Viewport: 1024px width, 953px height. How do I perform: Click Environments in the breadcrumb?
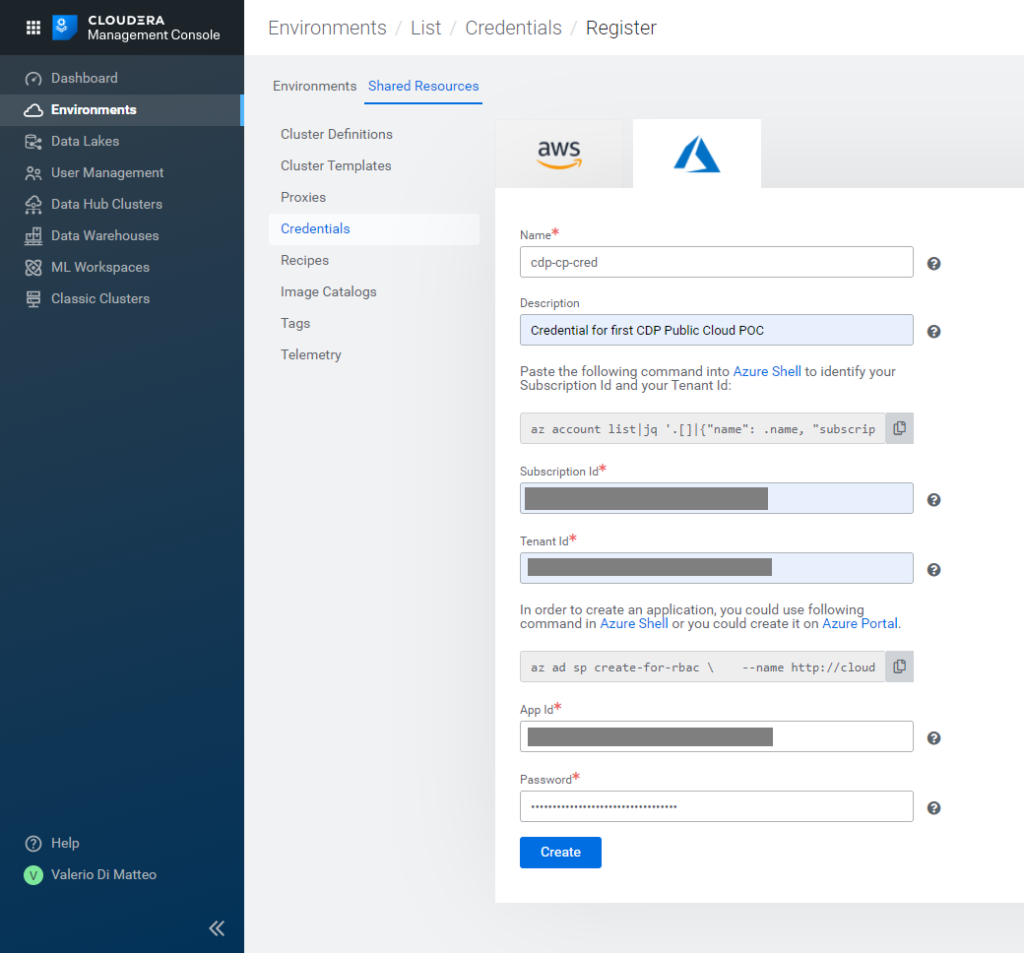pyautogui.click(x=327, y=28)
